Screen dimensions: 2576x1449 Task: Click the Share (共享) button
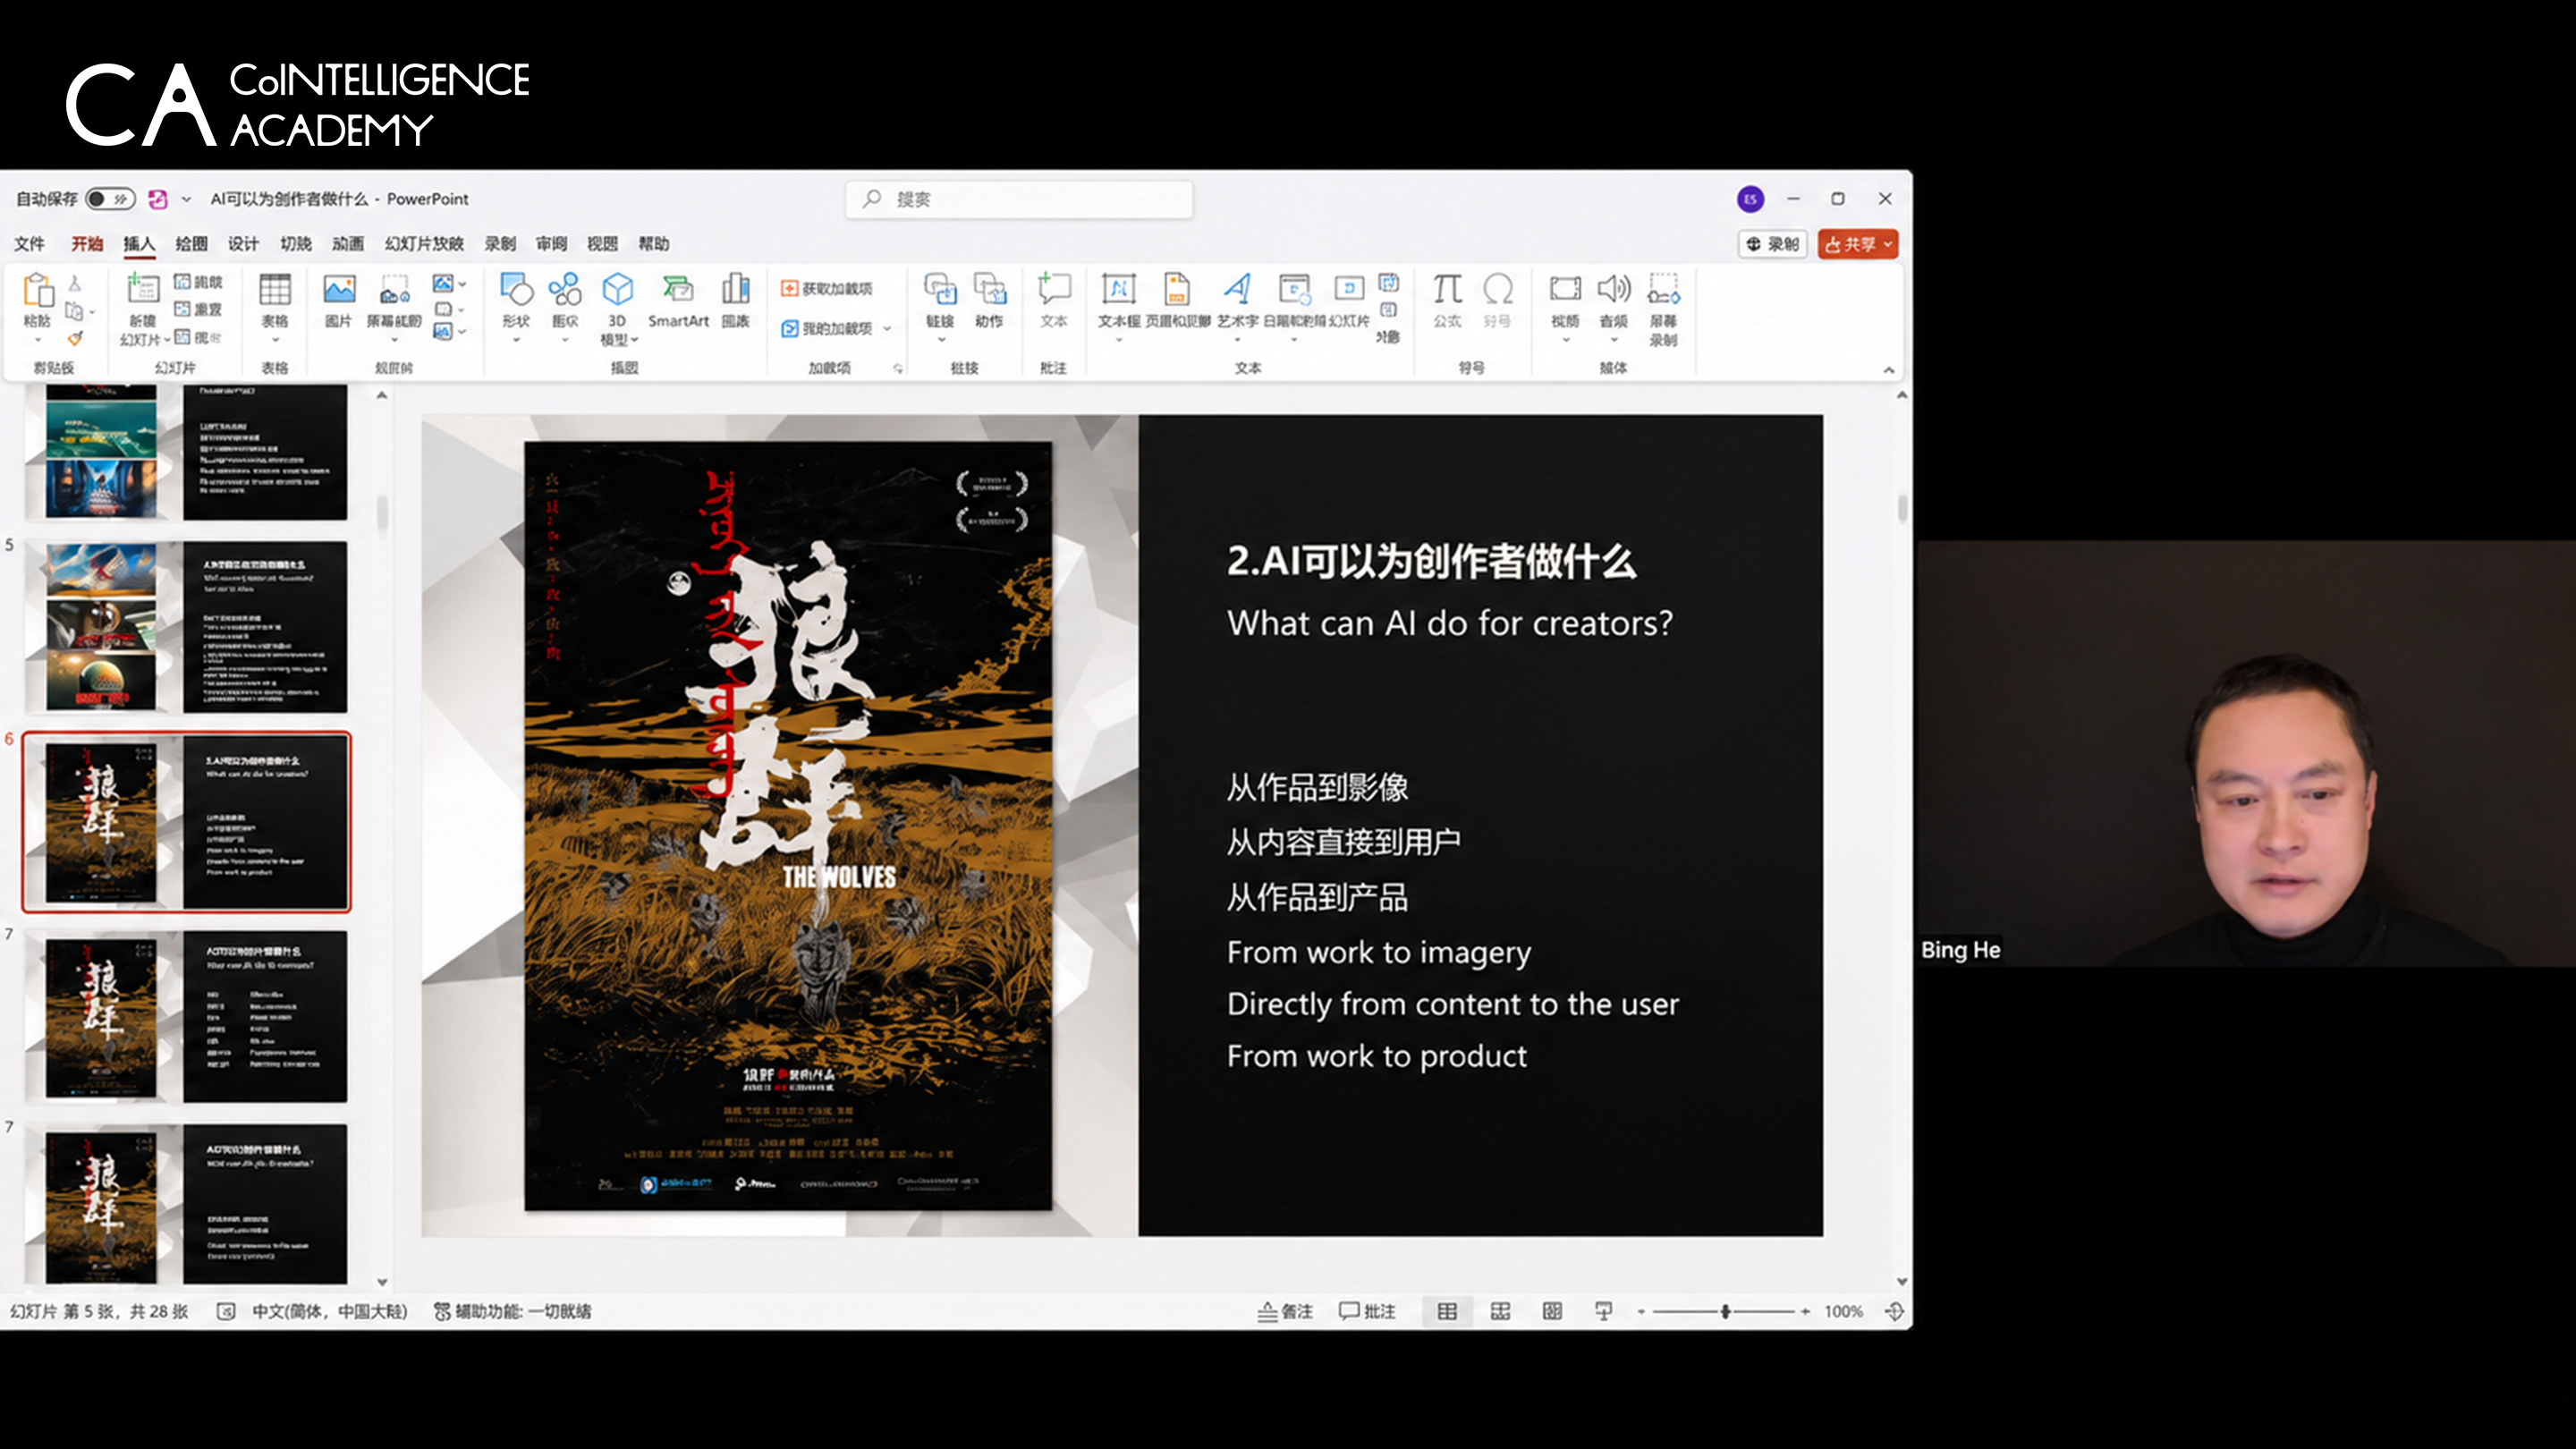[x=1858, y=244]
